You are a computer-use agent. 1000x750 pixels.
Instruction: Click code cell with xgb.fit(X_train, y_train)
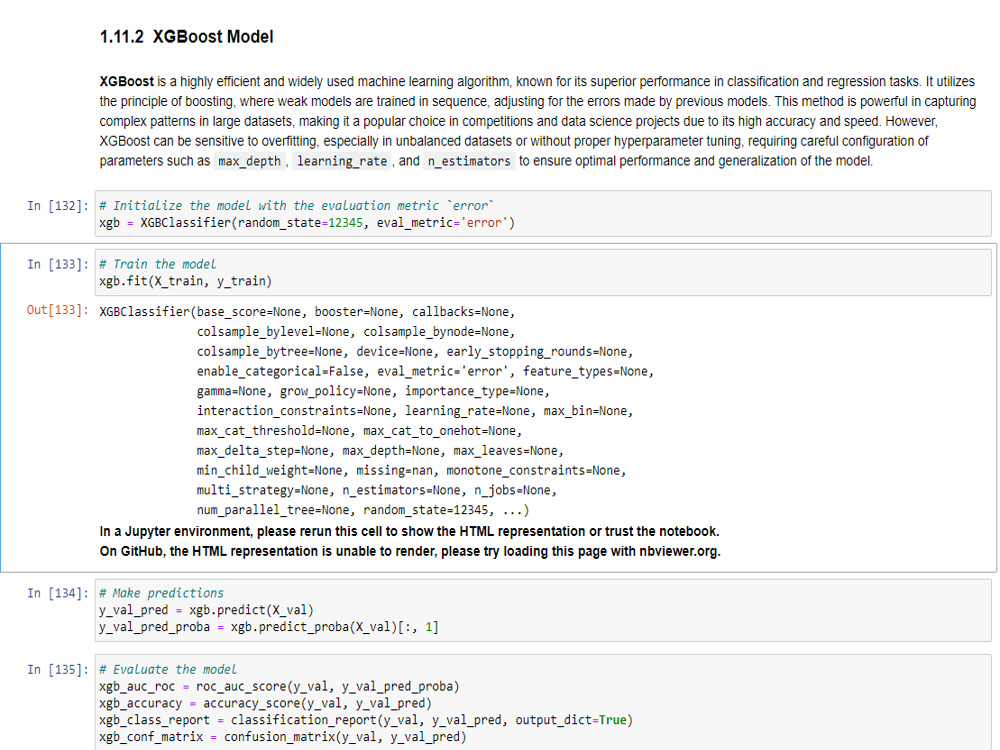point(543,272)
